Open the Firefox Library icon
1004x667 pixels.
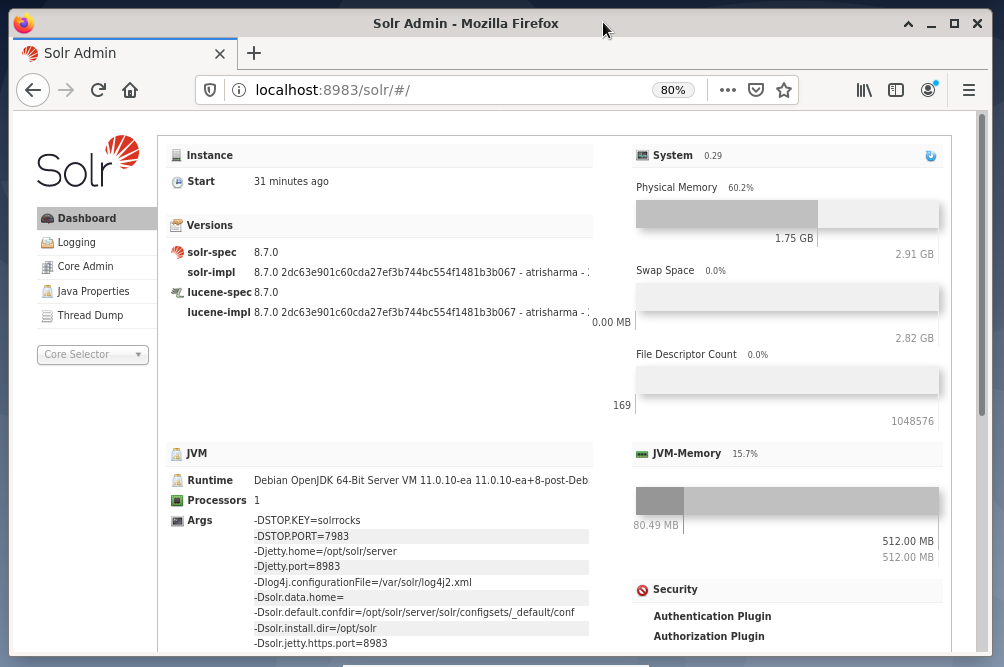click(x=864, y=90)
